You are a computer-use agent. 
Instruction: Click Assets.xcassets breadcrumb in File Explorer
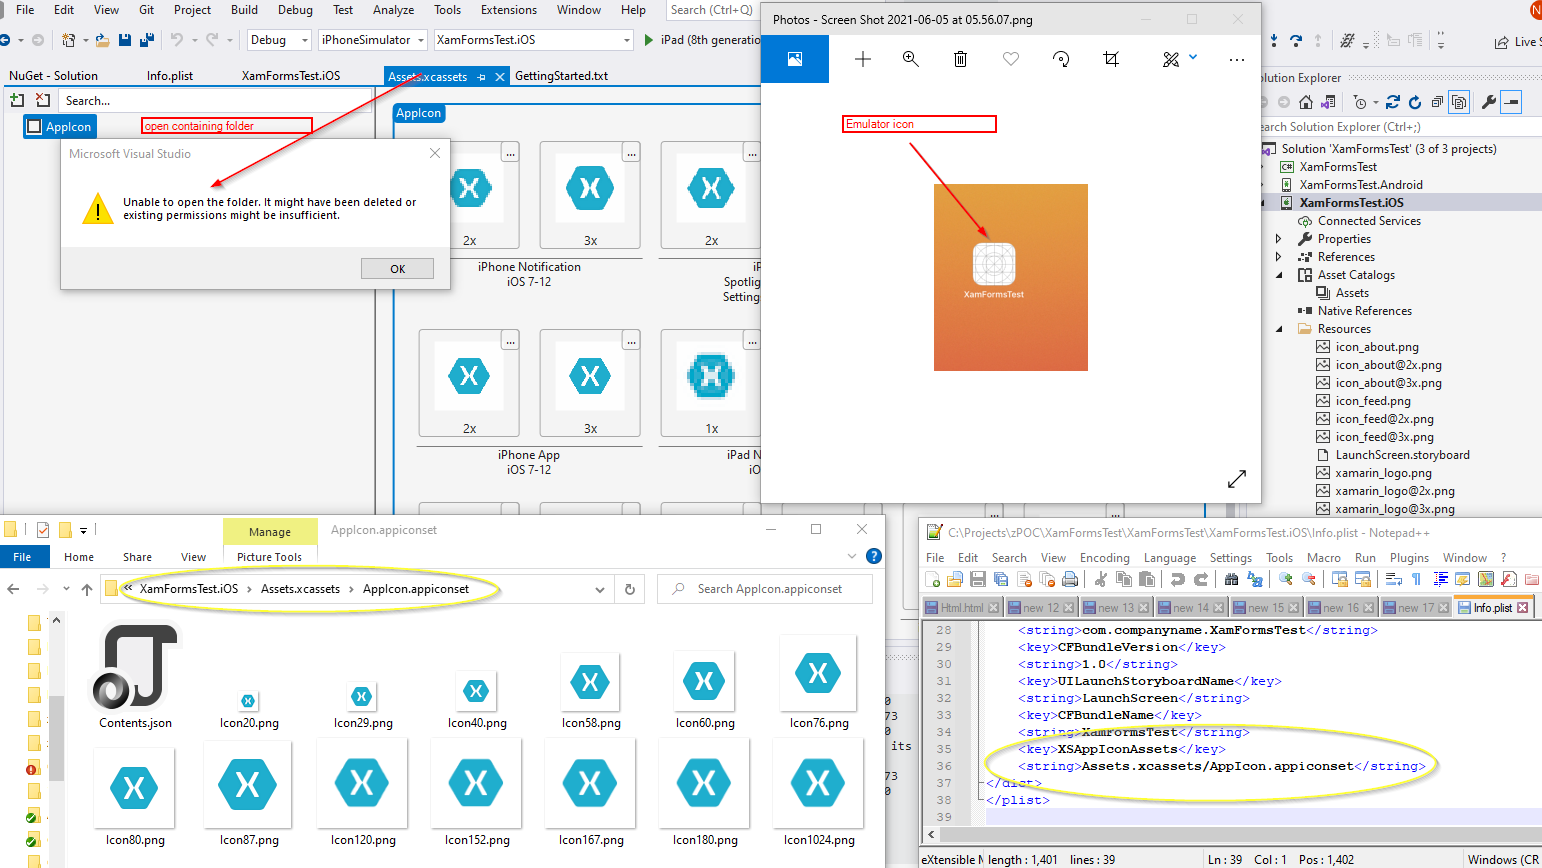point(300,589)
